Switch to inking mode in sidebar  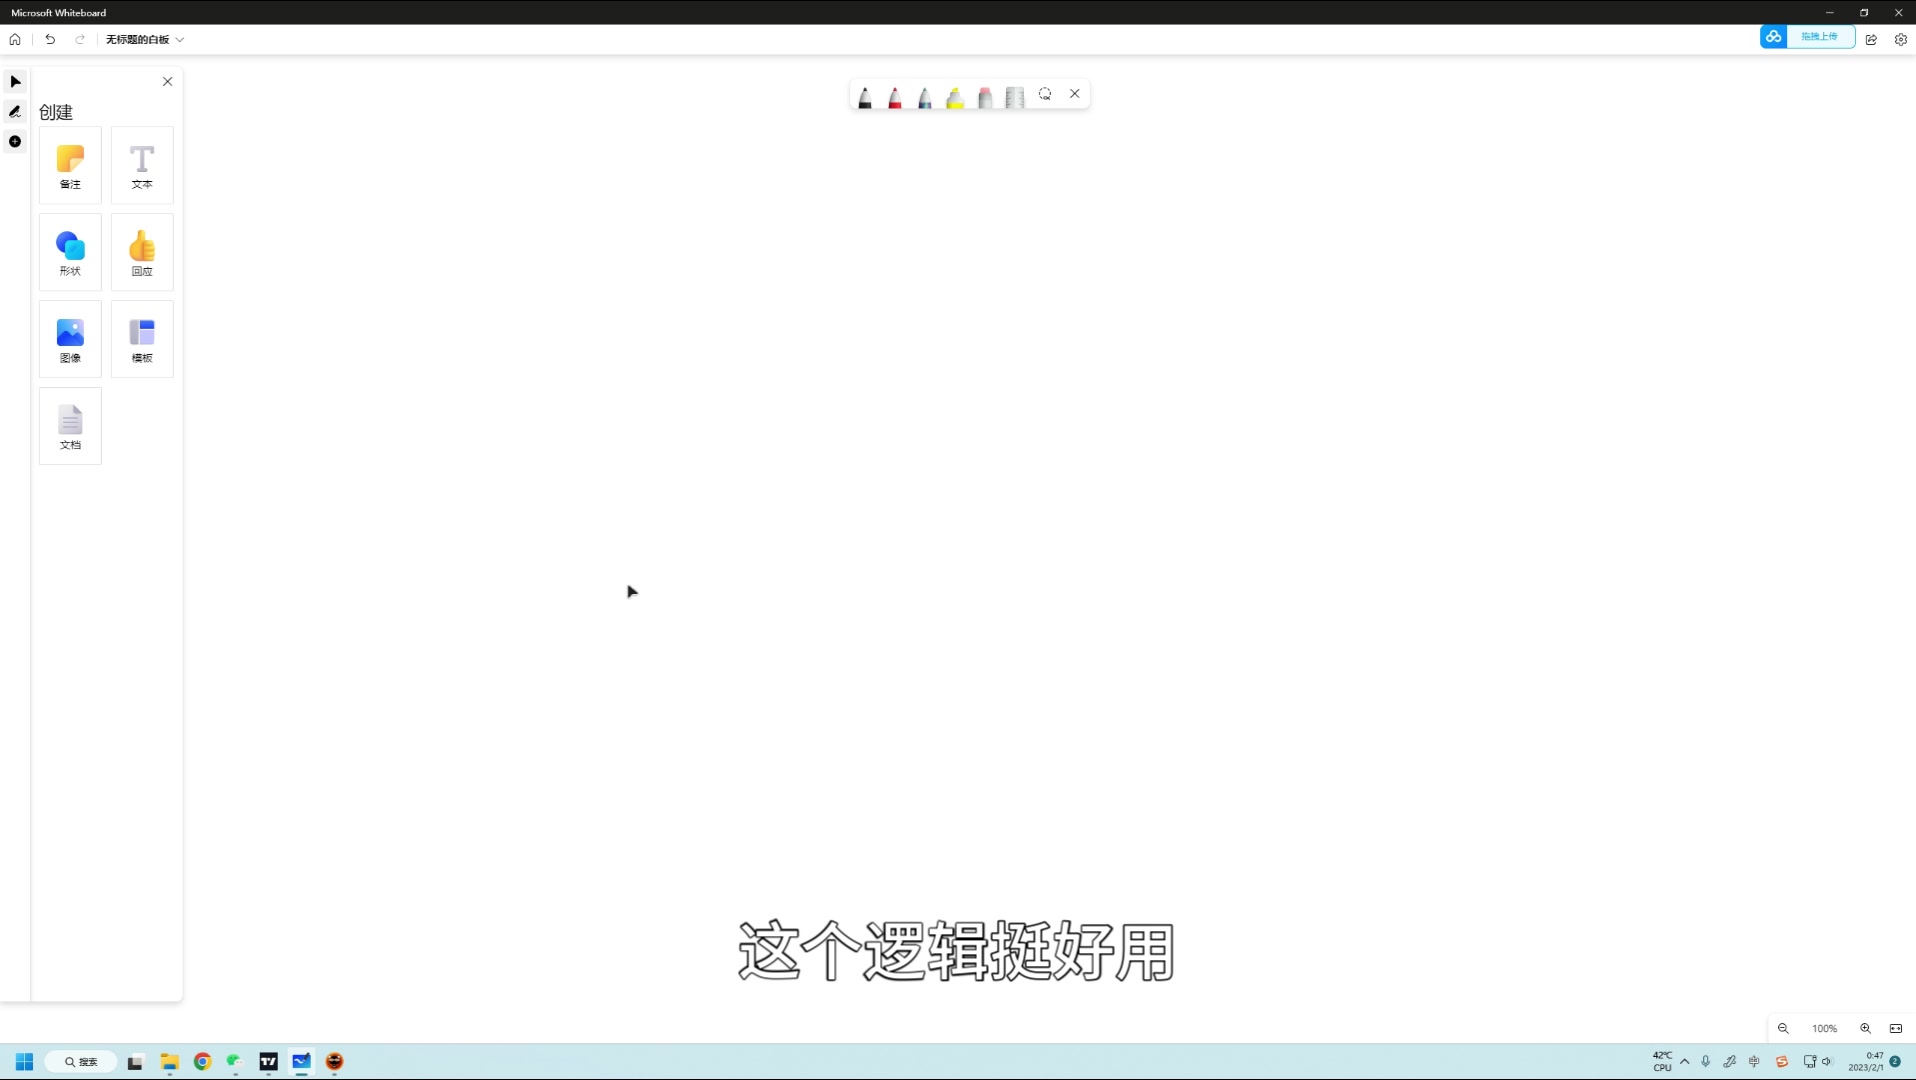[x=15, y=112]
